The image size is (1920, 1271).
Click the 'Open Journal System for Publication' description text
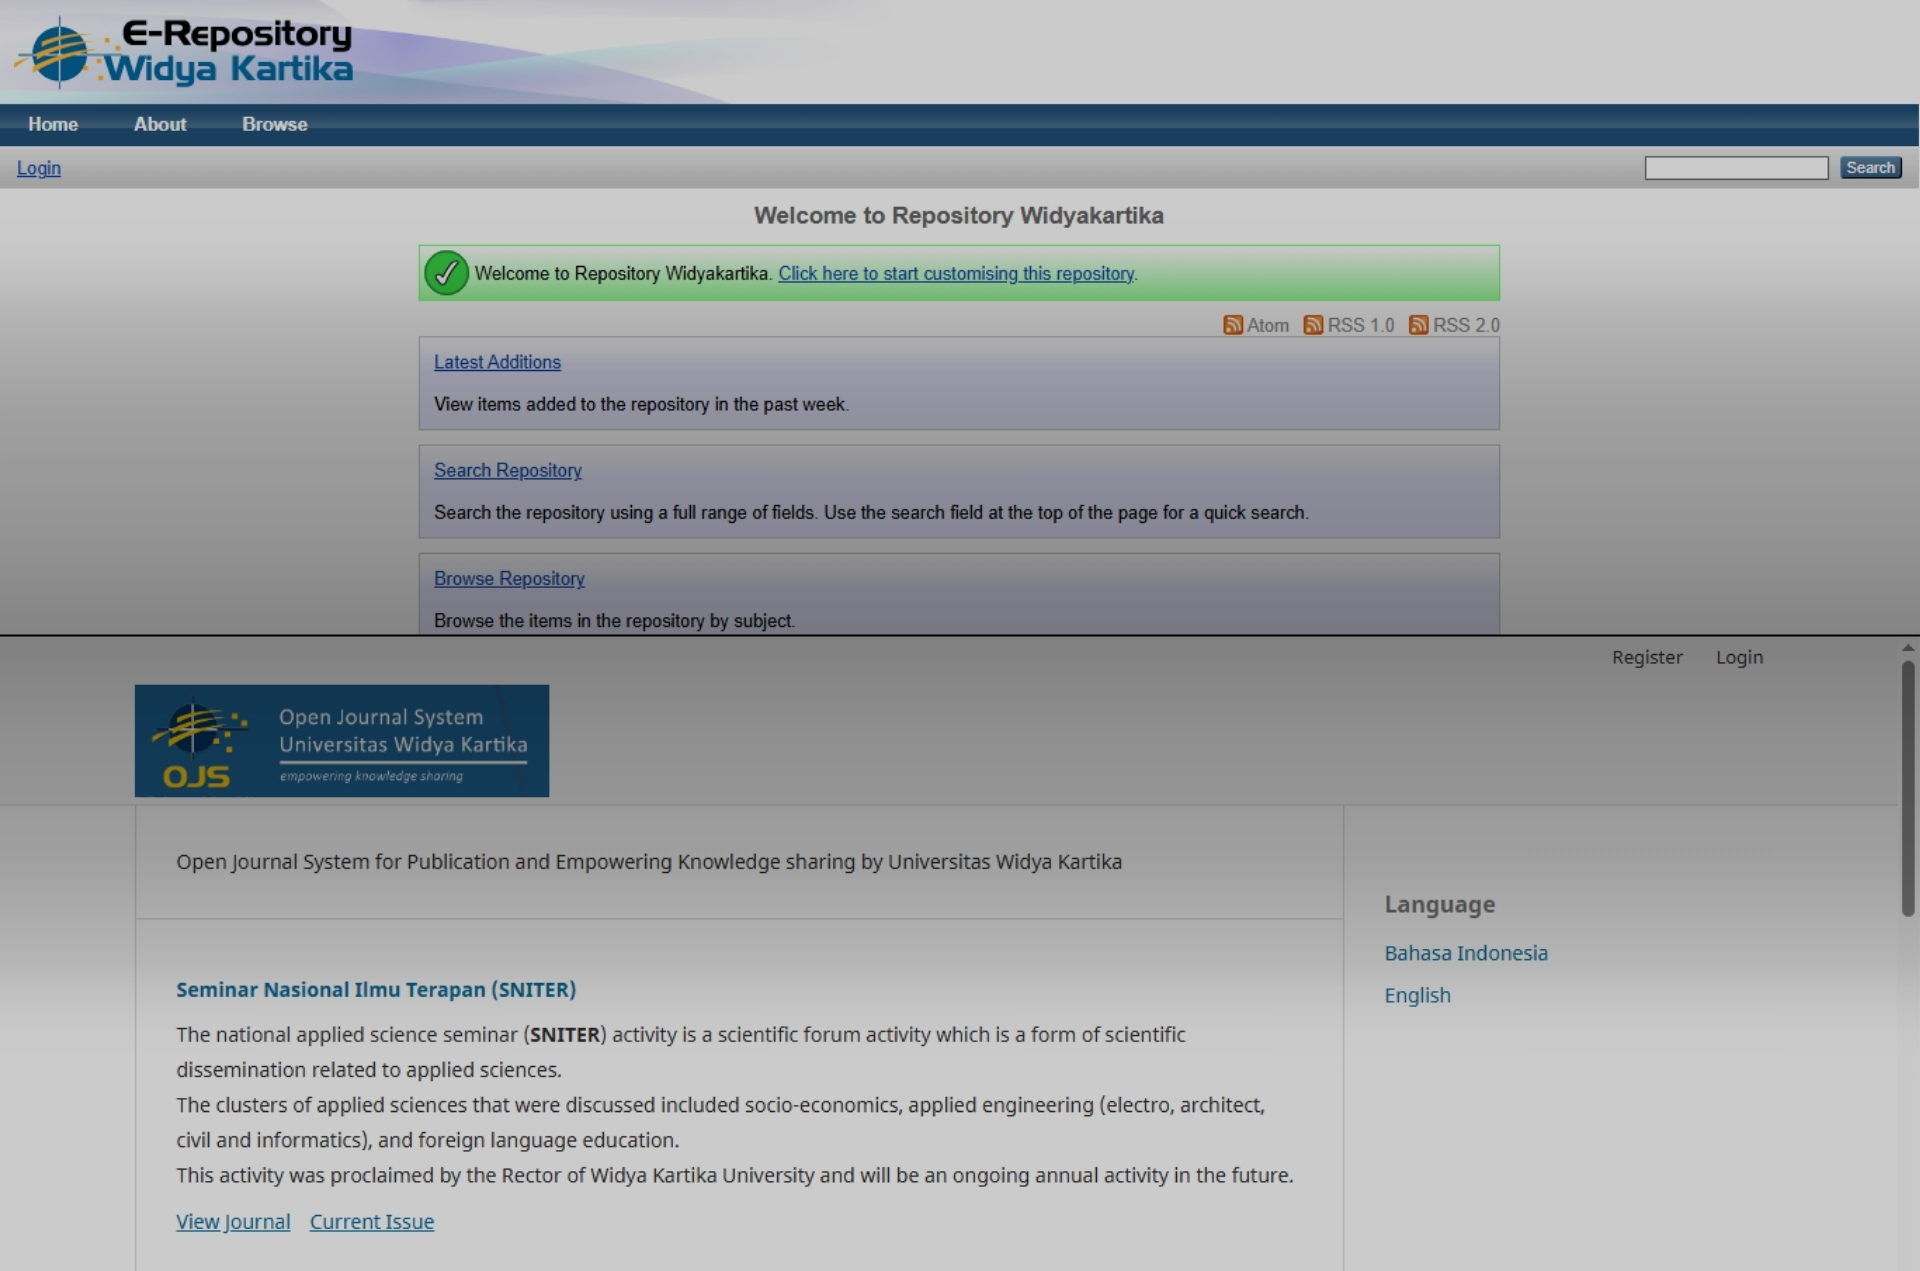click(x=649, y=861)
